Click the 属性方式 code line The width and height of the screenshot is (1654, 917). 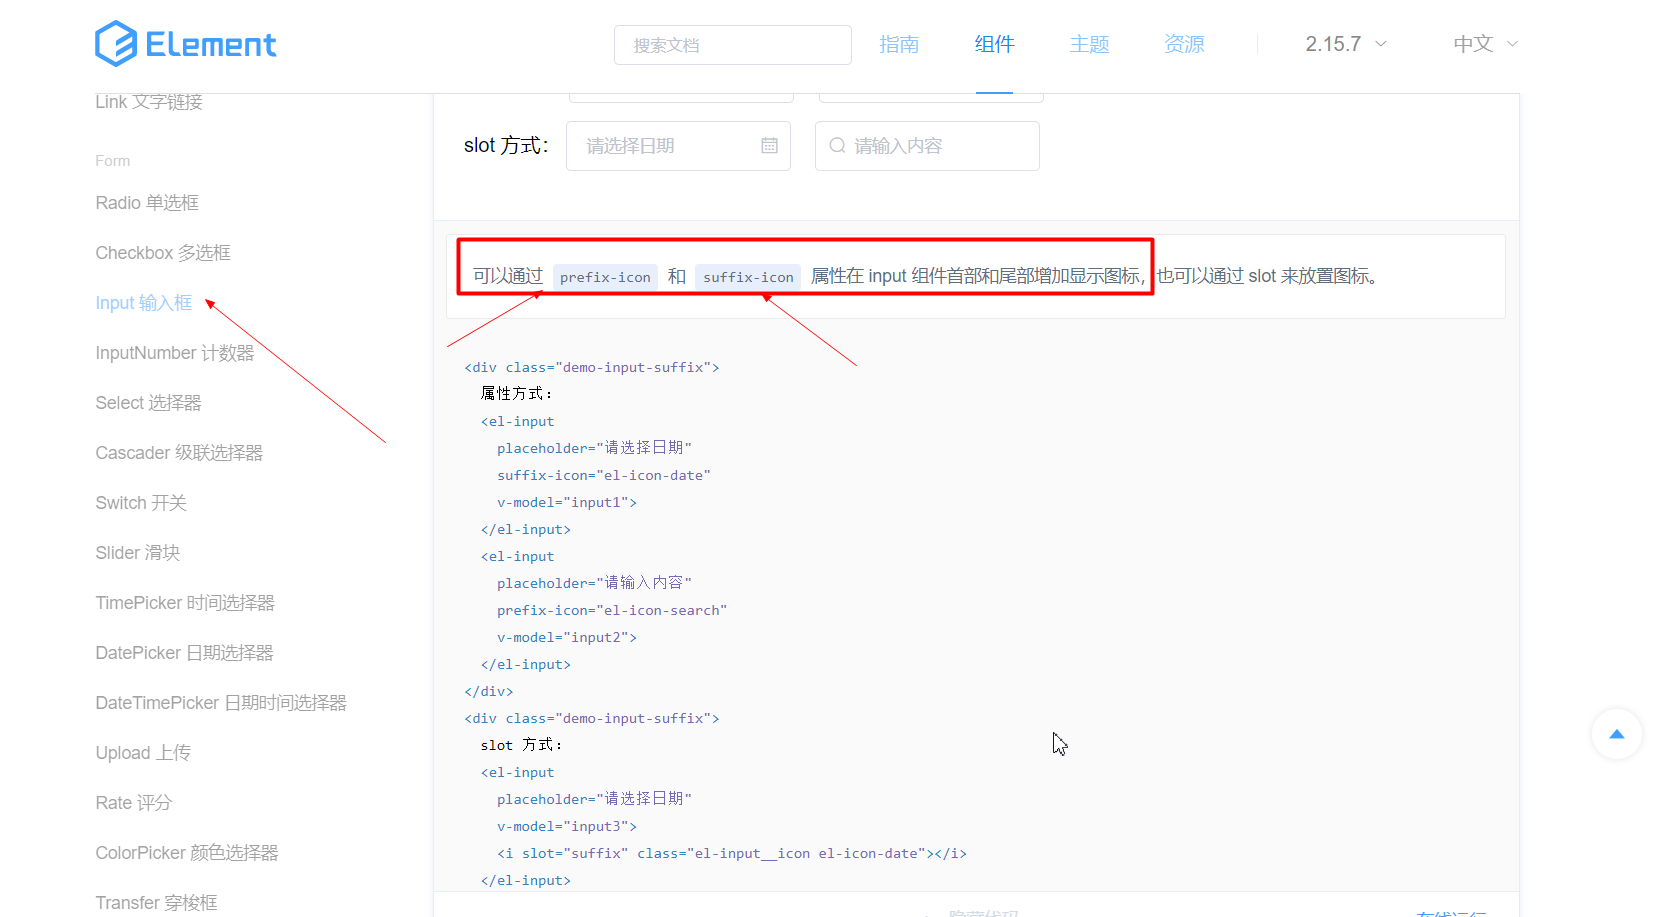point(517,394)
